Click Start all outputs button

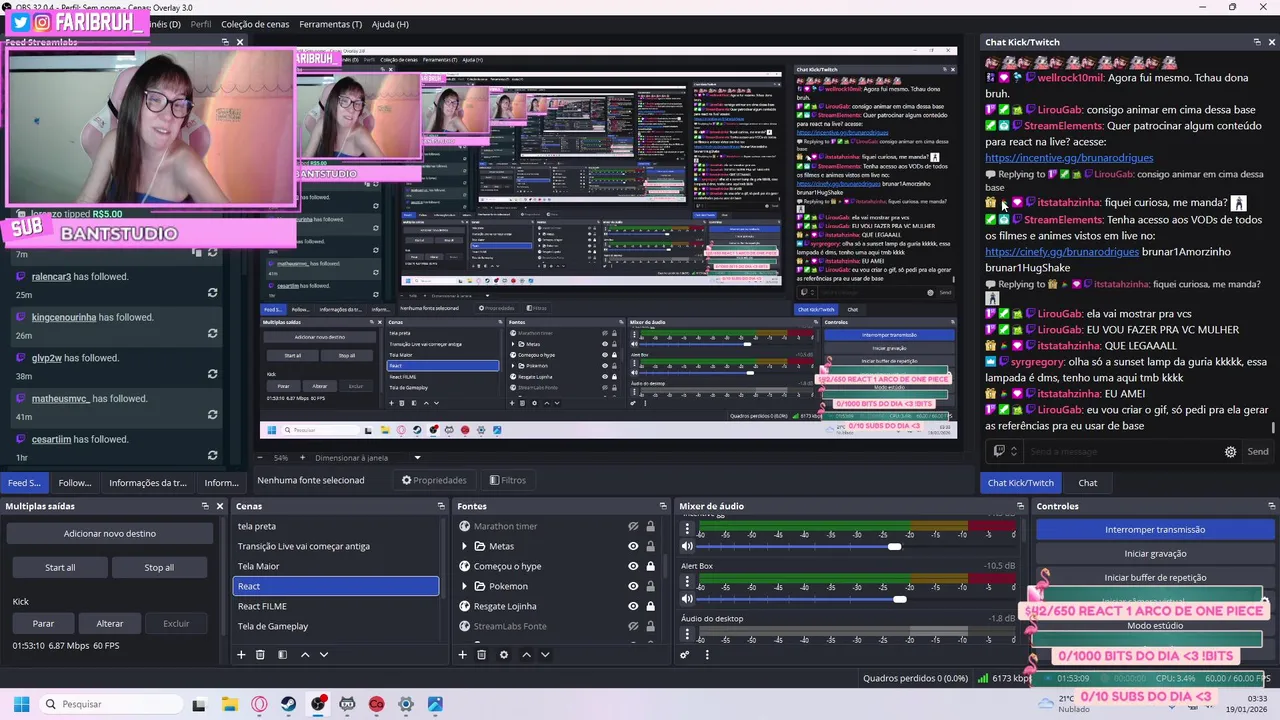(x=60, y=567)
